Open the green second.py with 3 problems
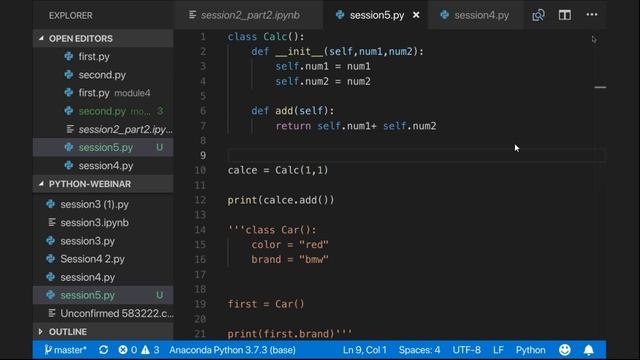Screen dimensions: 640x360 click(x=103, y=111)
